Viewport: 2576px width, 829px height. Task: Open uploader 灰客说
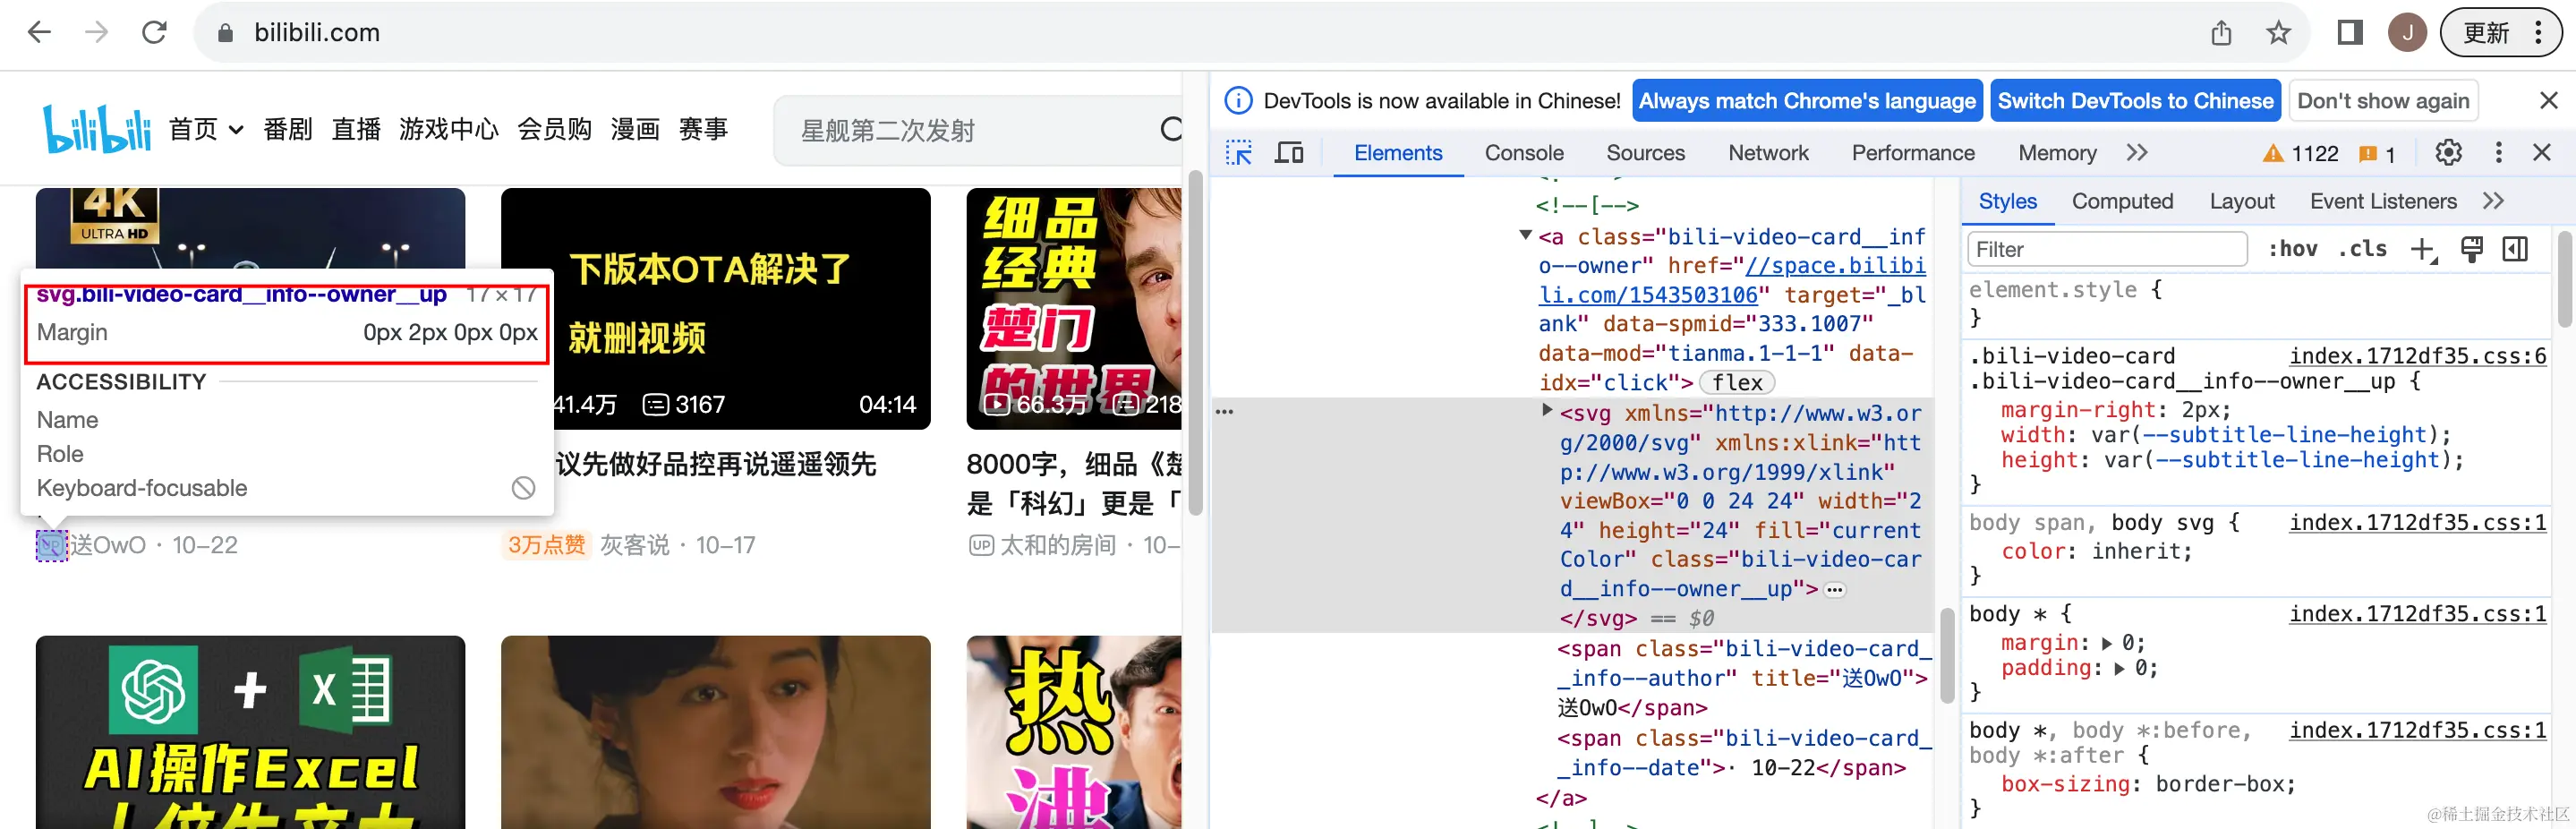(x=634, y=545)
